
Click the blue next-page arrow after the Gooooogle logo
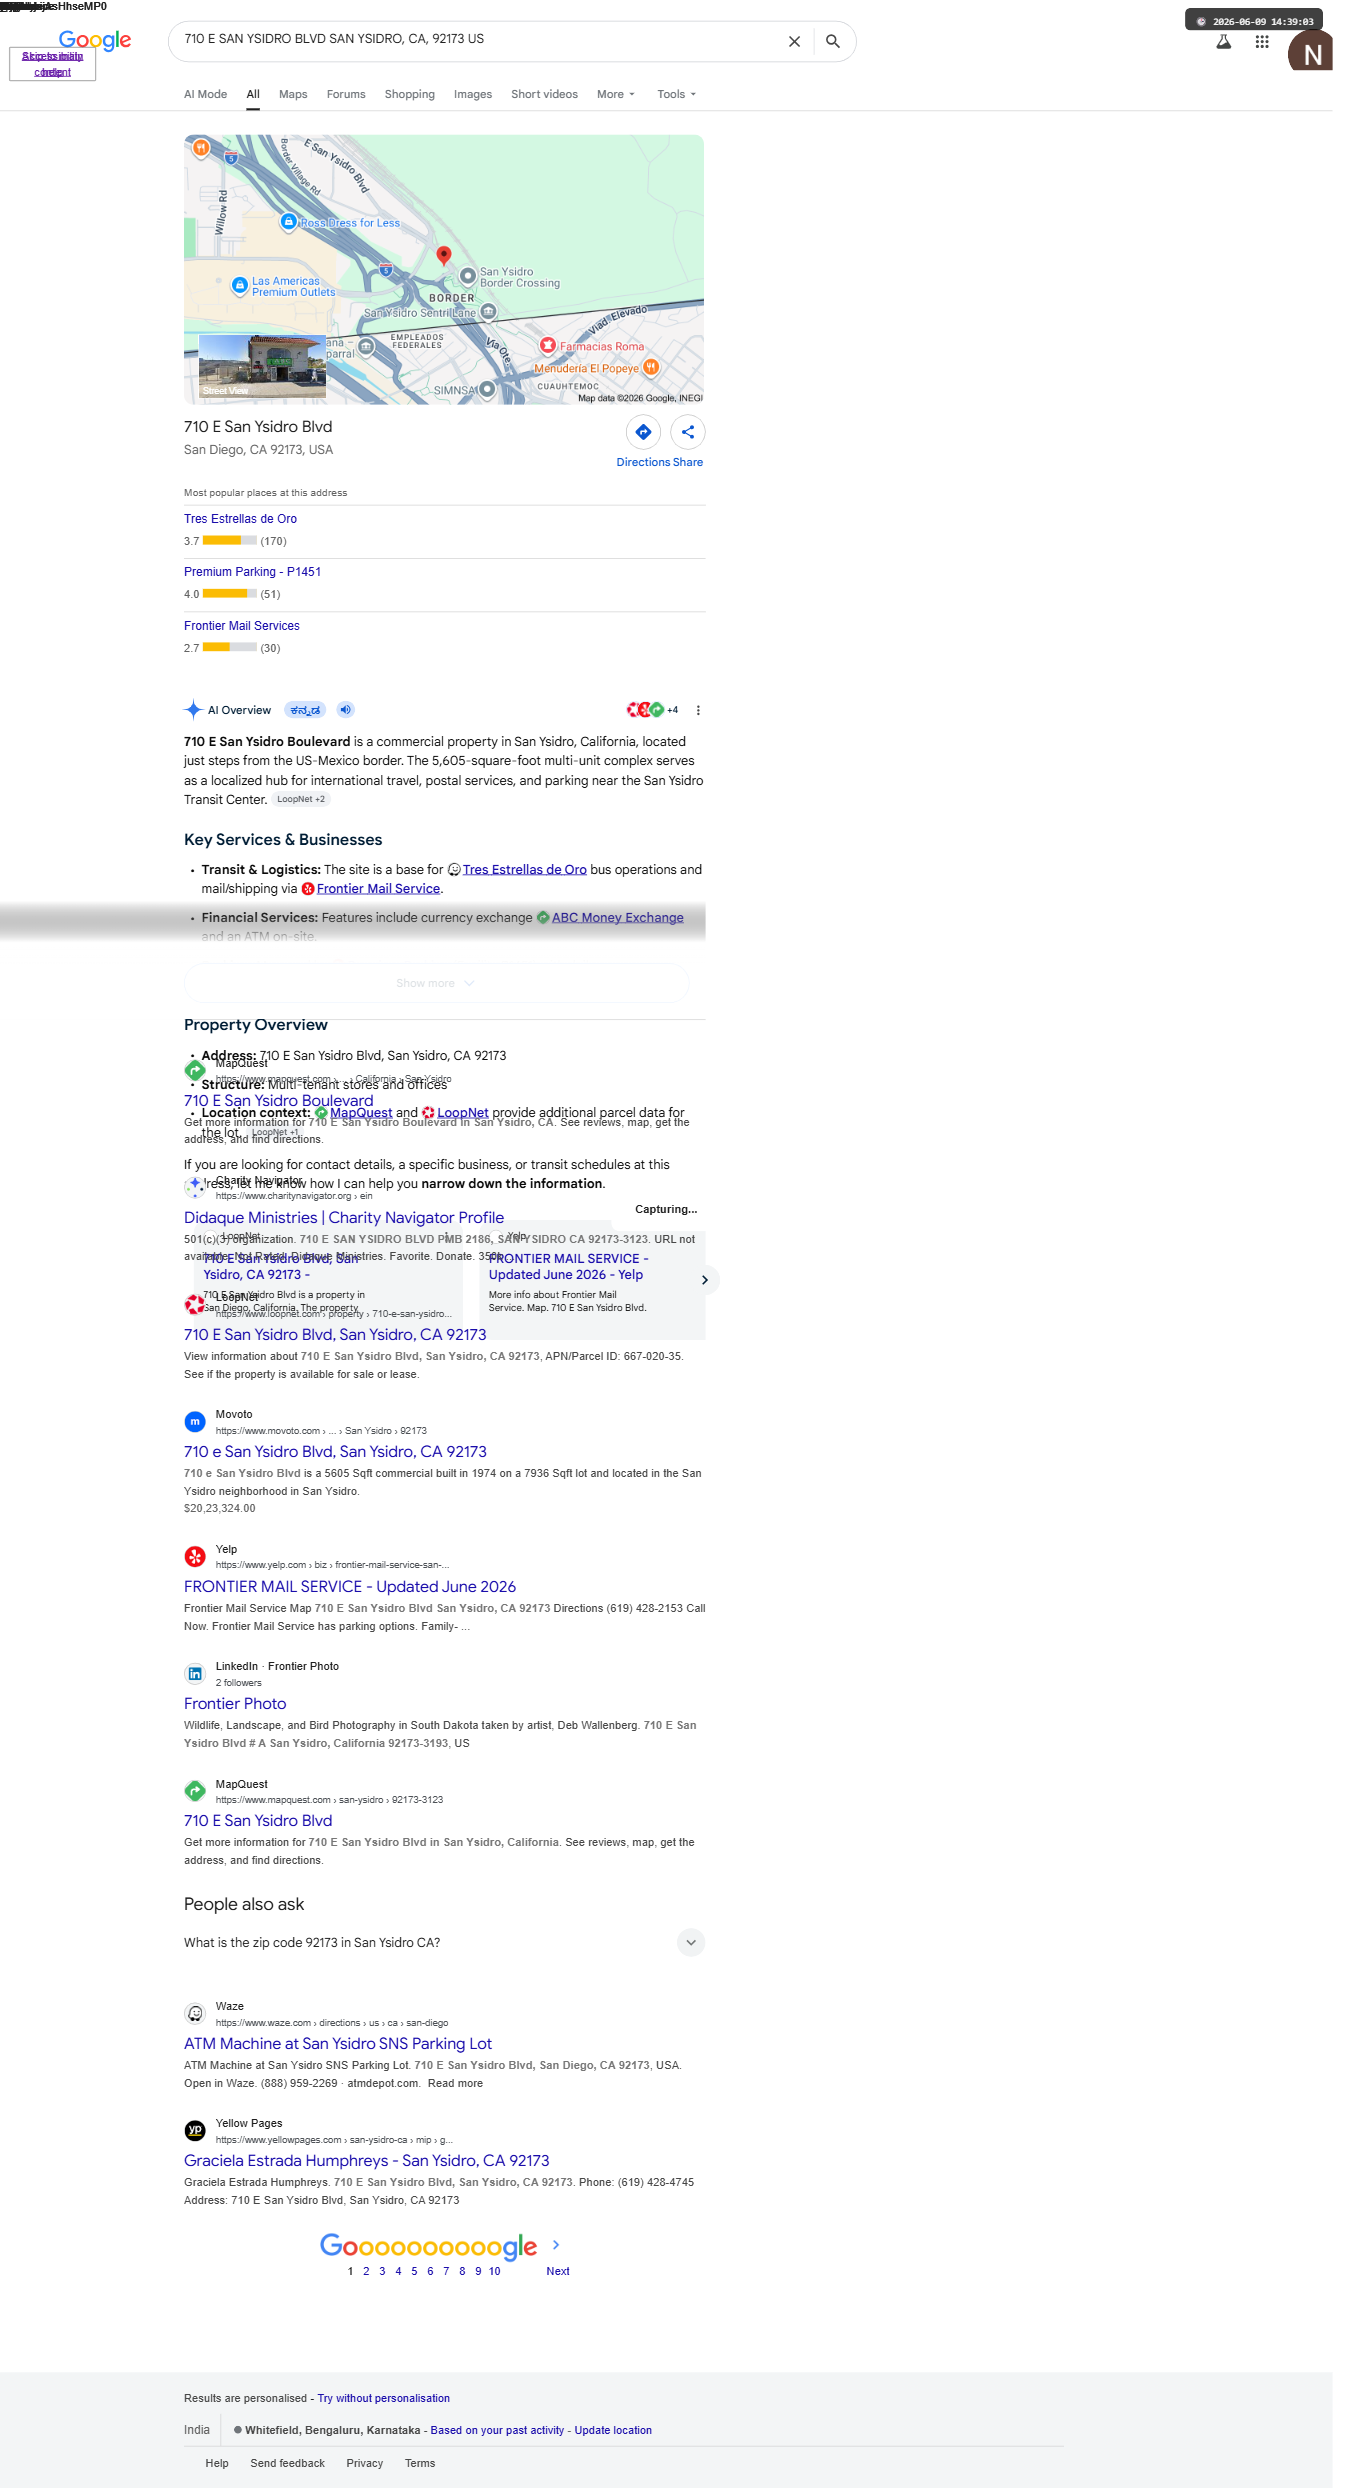(x=556, y=2245)
